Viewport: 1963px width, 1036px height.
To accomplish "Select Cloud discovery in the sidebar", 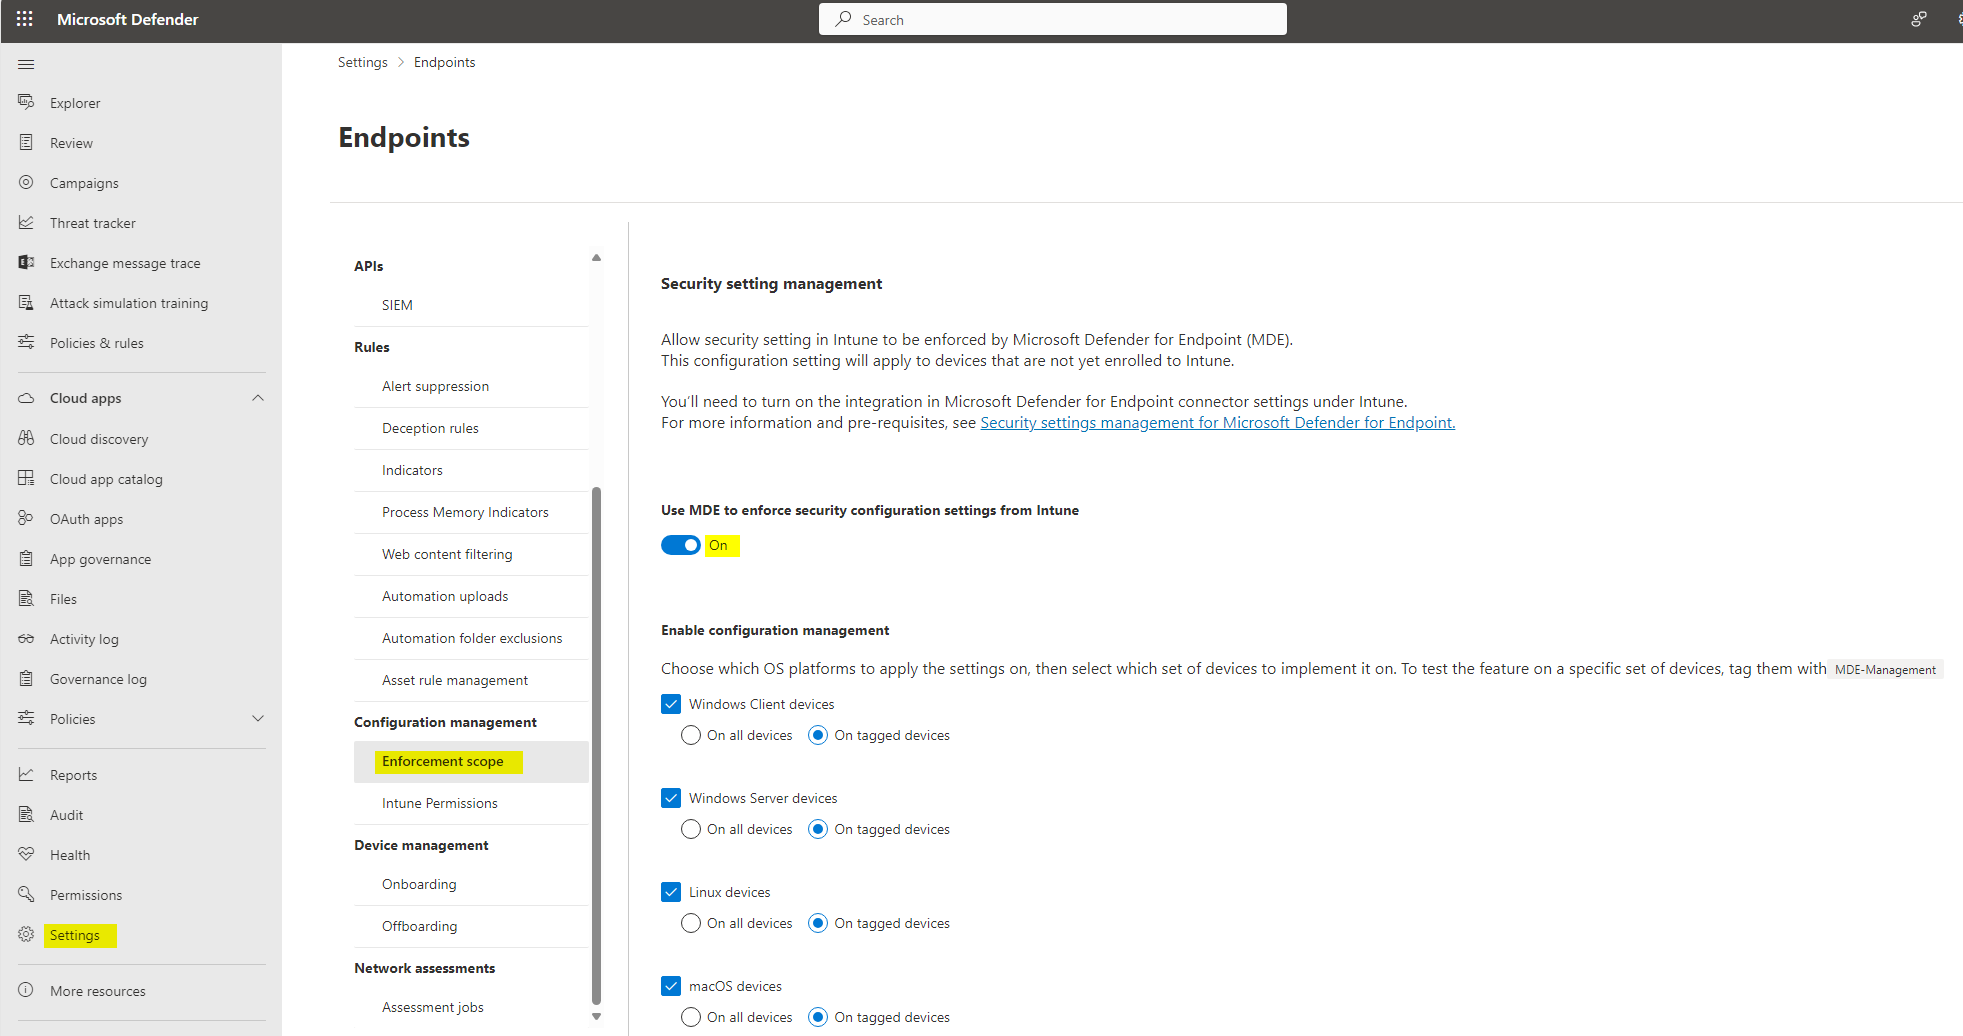I will (x=100, y=438).
